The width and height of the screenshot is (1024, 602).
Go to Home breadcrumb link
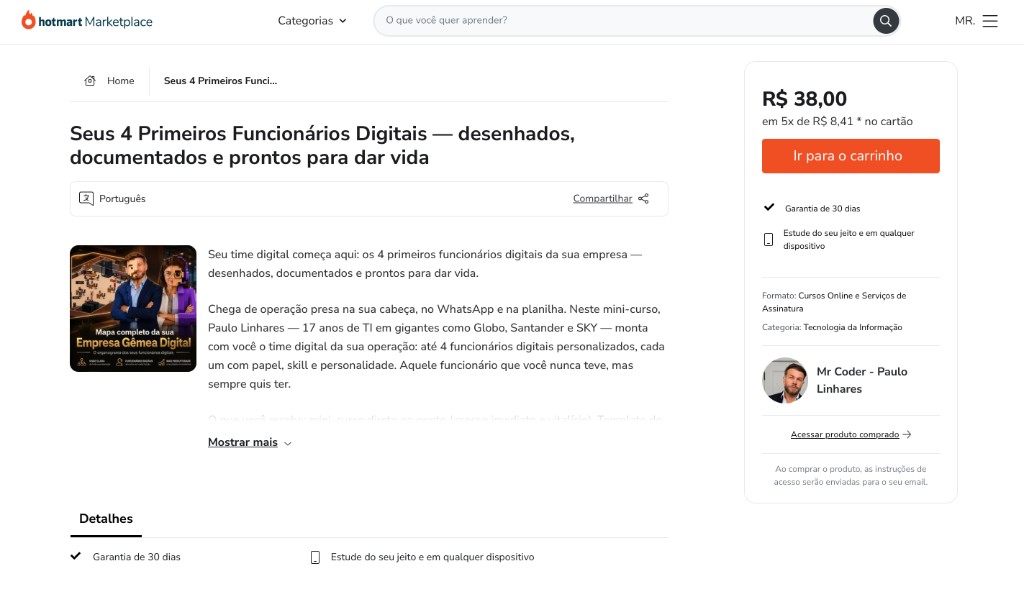pyautogui.click(x=121, y=81)
